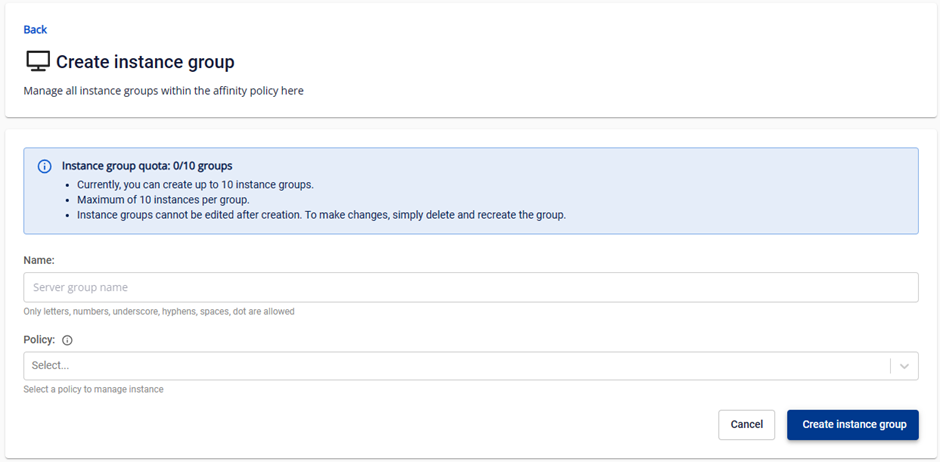Click the affinity policy subtitle text
The image size is (940, 462).
pyautogui.click(x=163, y=91)
